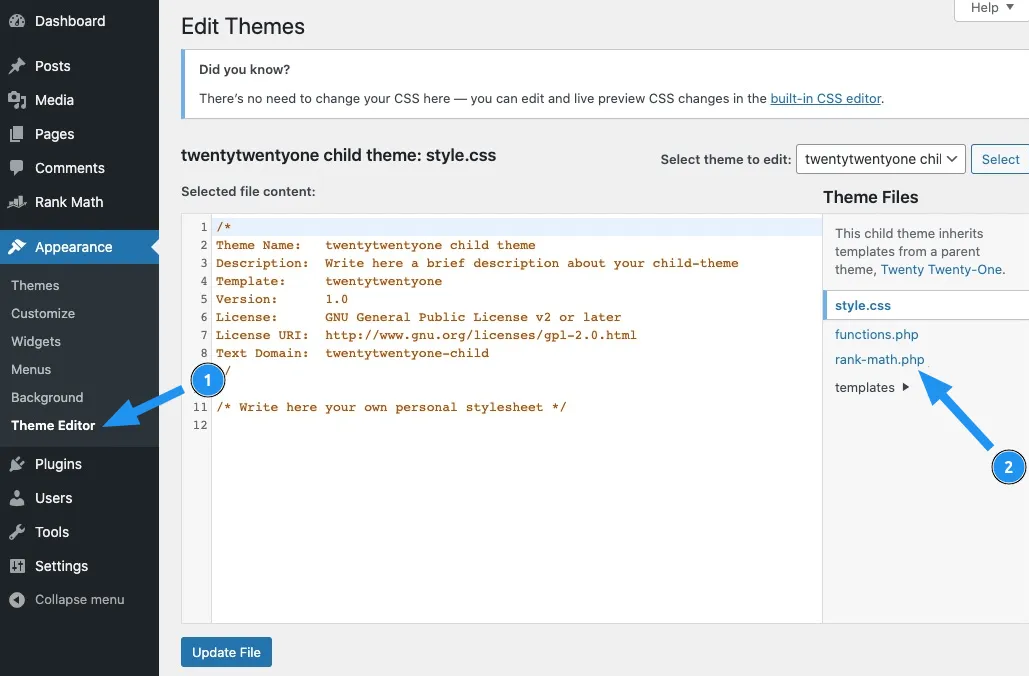Open functions.php from Theme Files
The width and height of the screenshot is (1029, 676).
[x=876, y=334]
